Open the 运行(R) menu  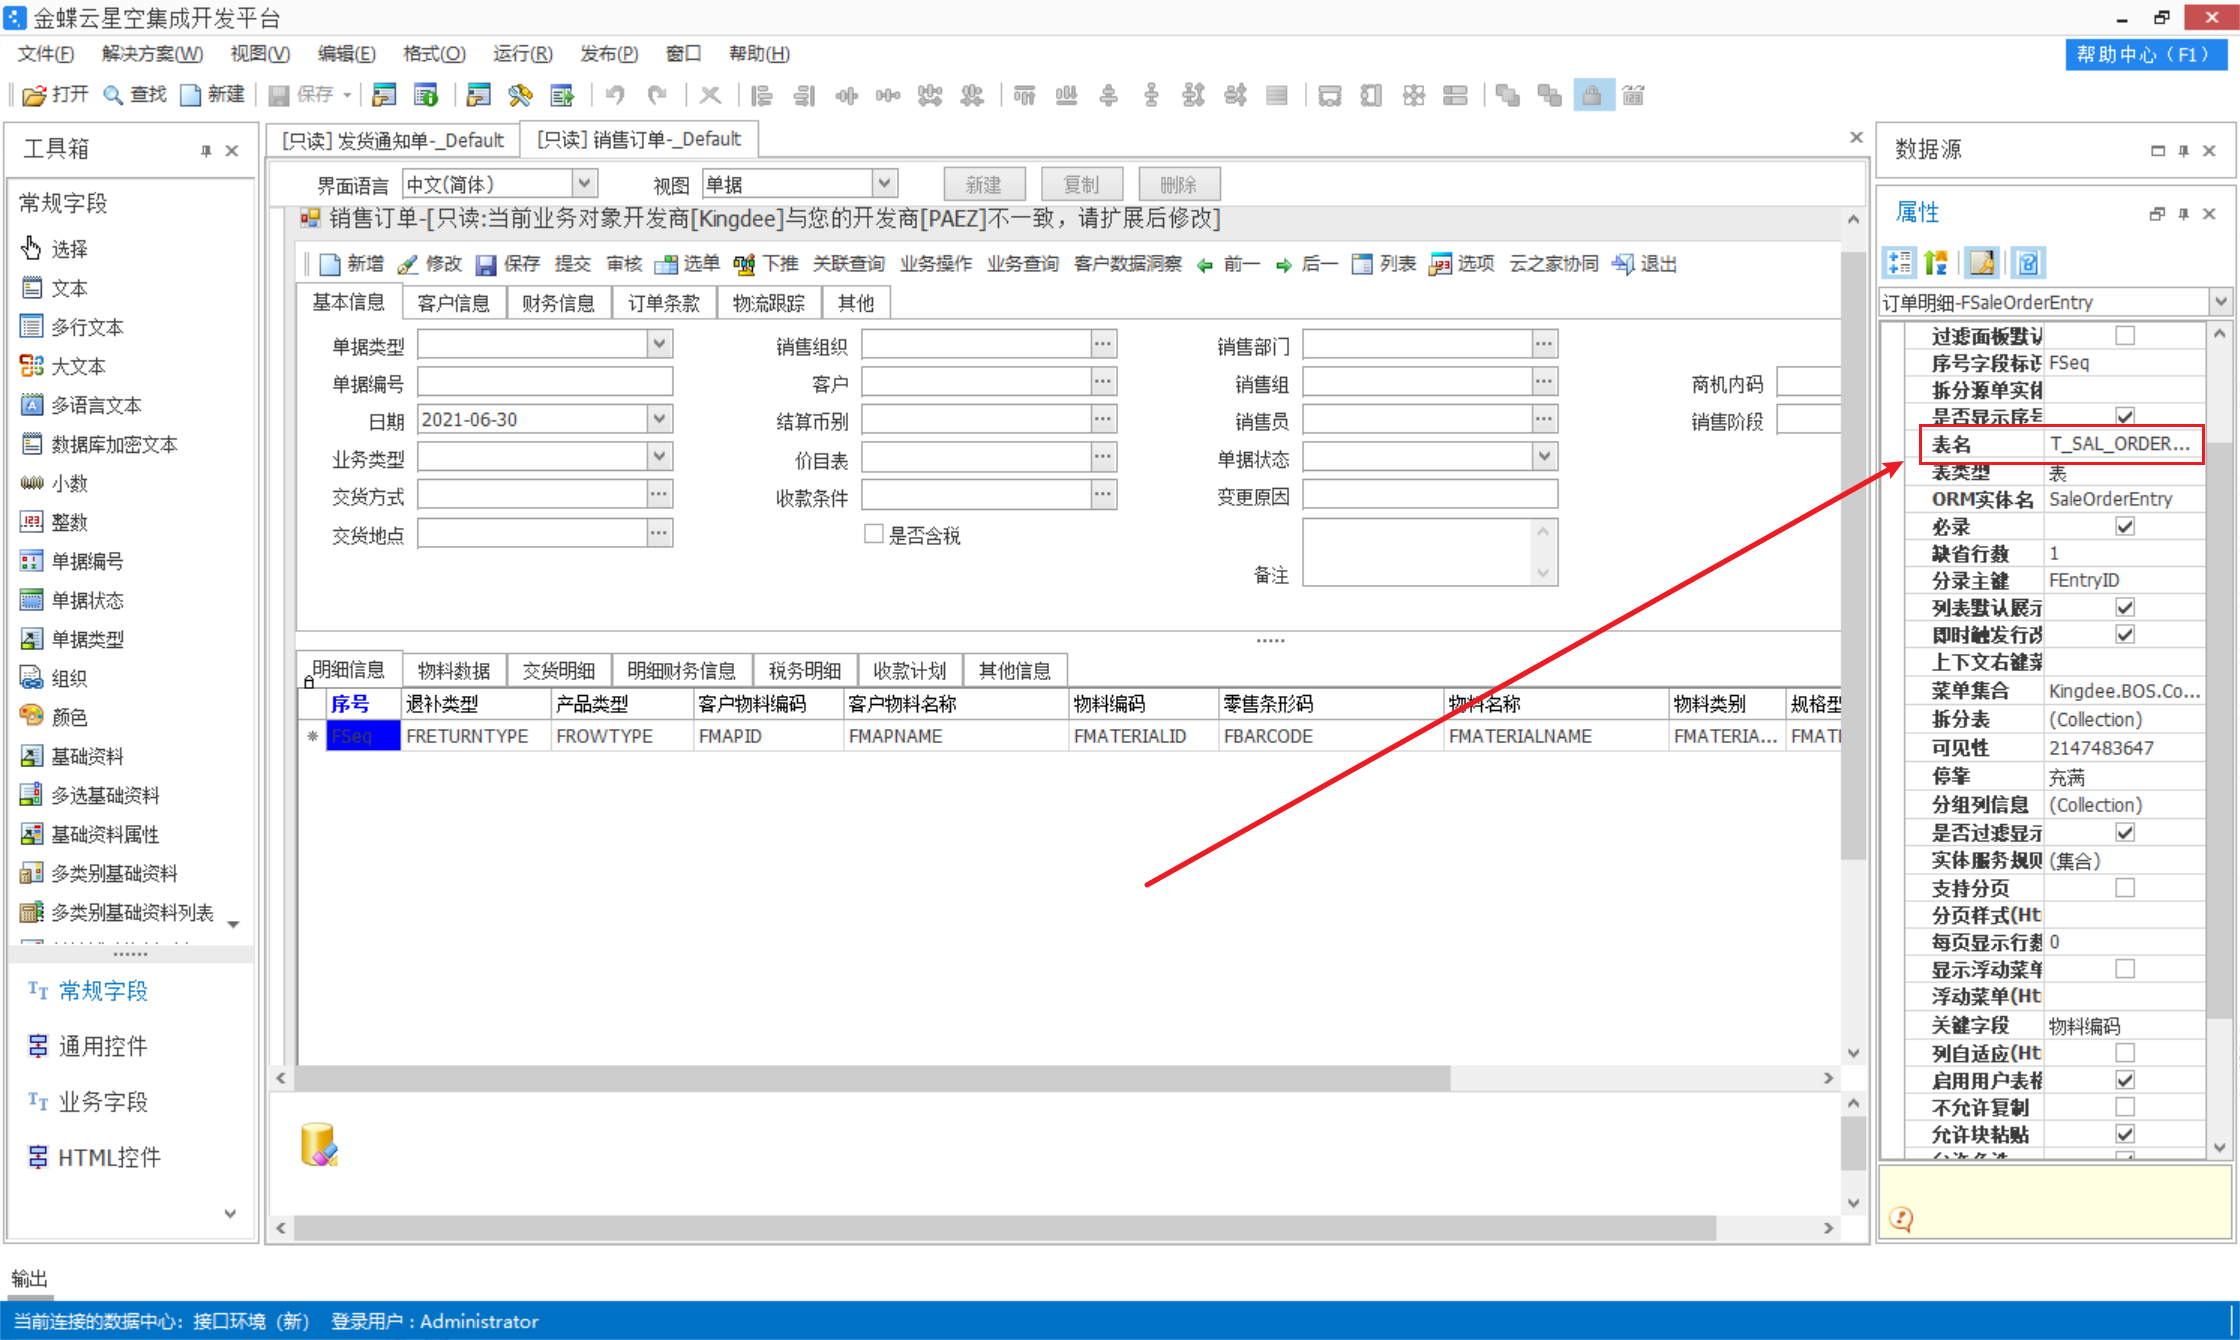522,54
